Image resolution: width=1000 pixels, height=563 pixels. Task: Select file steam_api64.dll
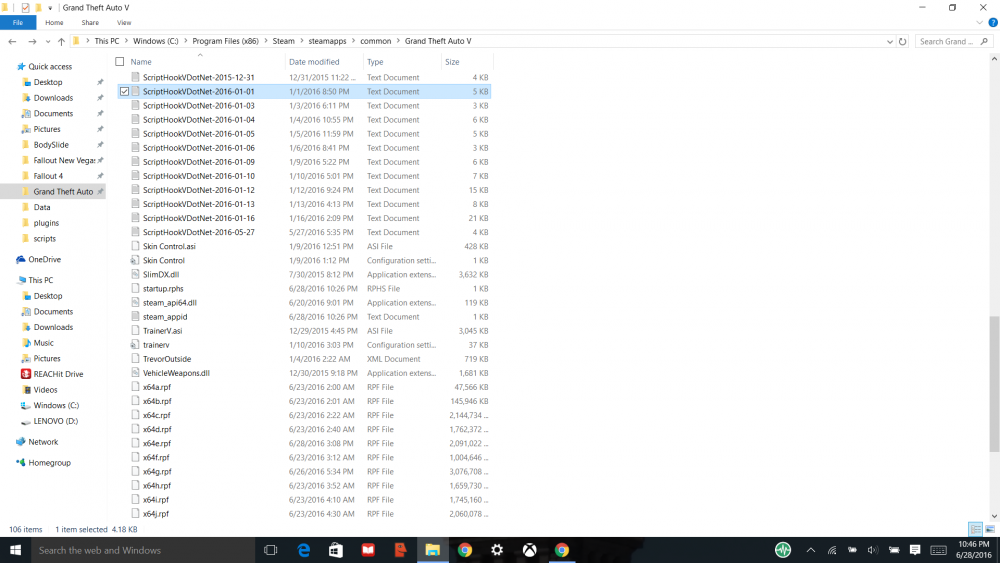click(x=170, y=303)
